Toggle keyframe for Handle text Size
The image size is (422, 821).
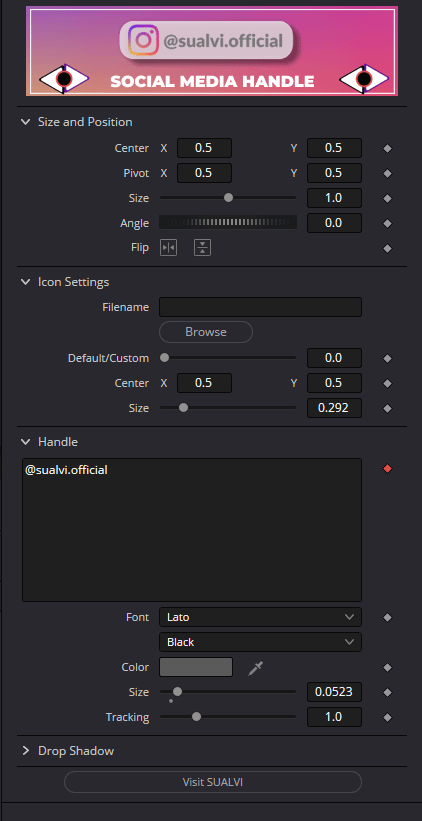387,692
